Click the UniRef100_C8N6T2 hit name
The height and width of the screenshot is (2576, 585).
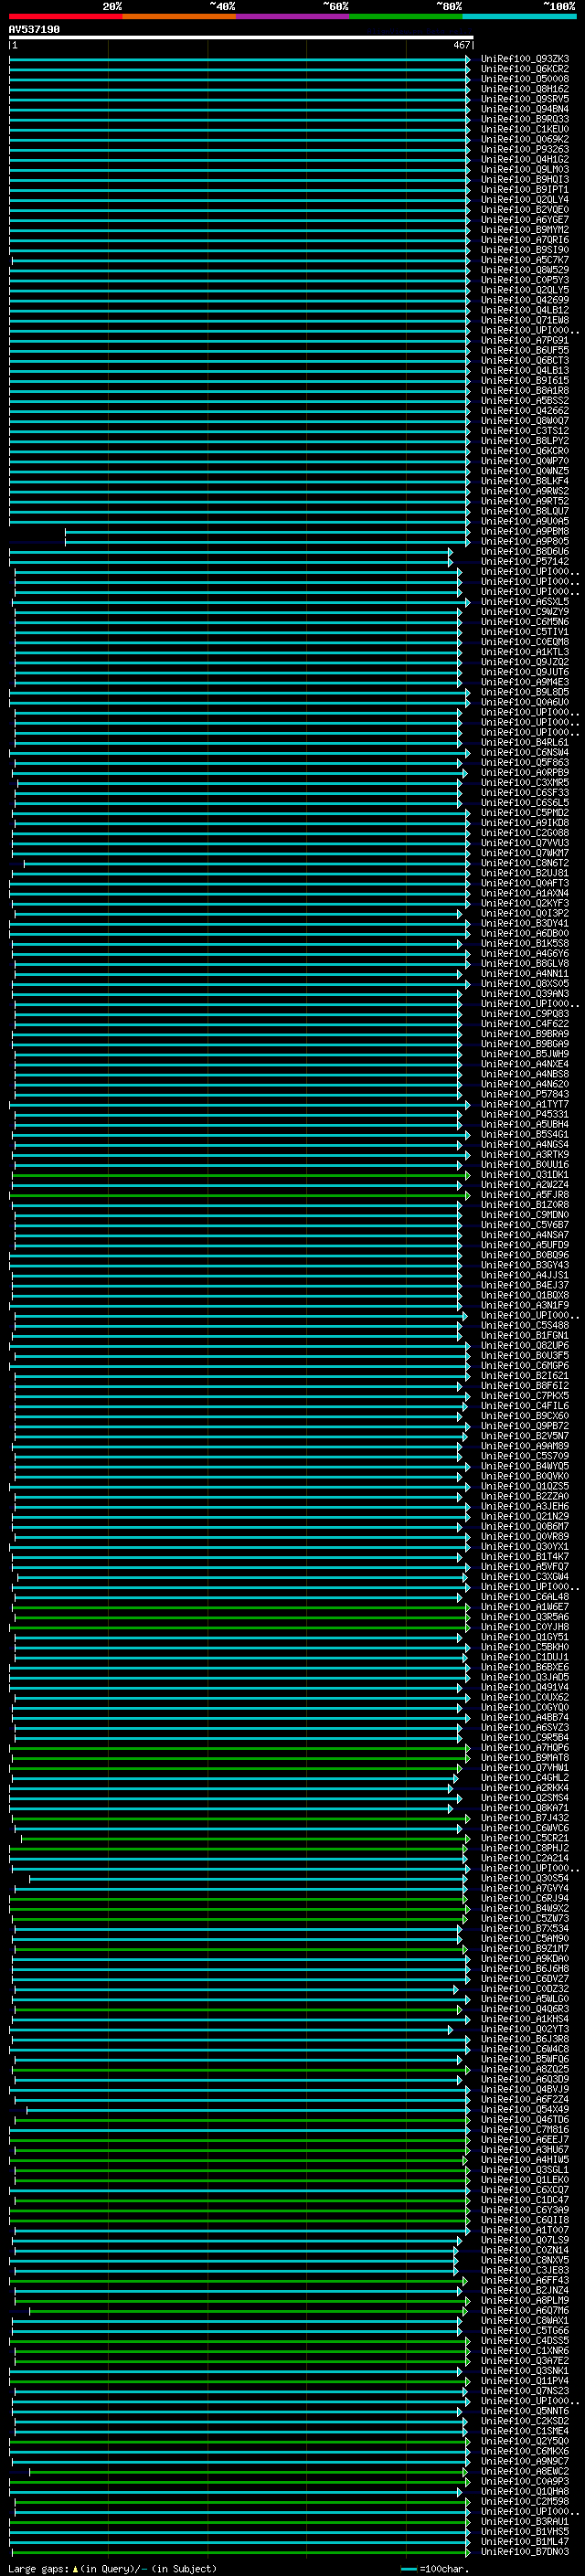[x=525, y=863]
